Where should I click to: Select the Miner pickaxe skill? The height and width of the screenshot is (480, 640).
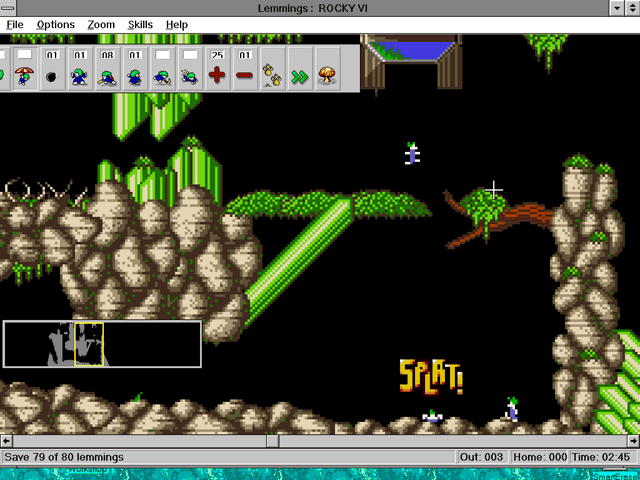pos(162,68)
